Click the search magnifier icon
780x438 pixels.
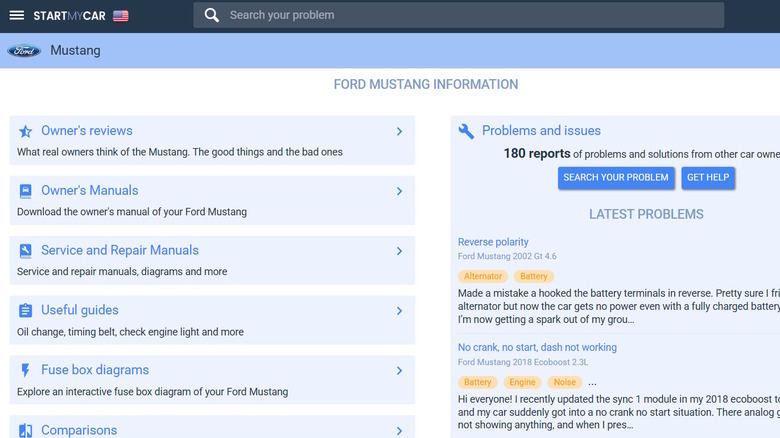[211, 15]
